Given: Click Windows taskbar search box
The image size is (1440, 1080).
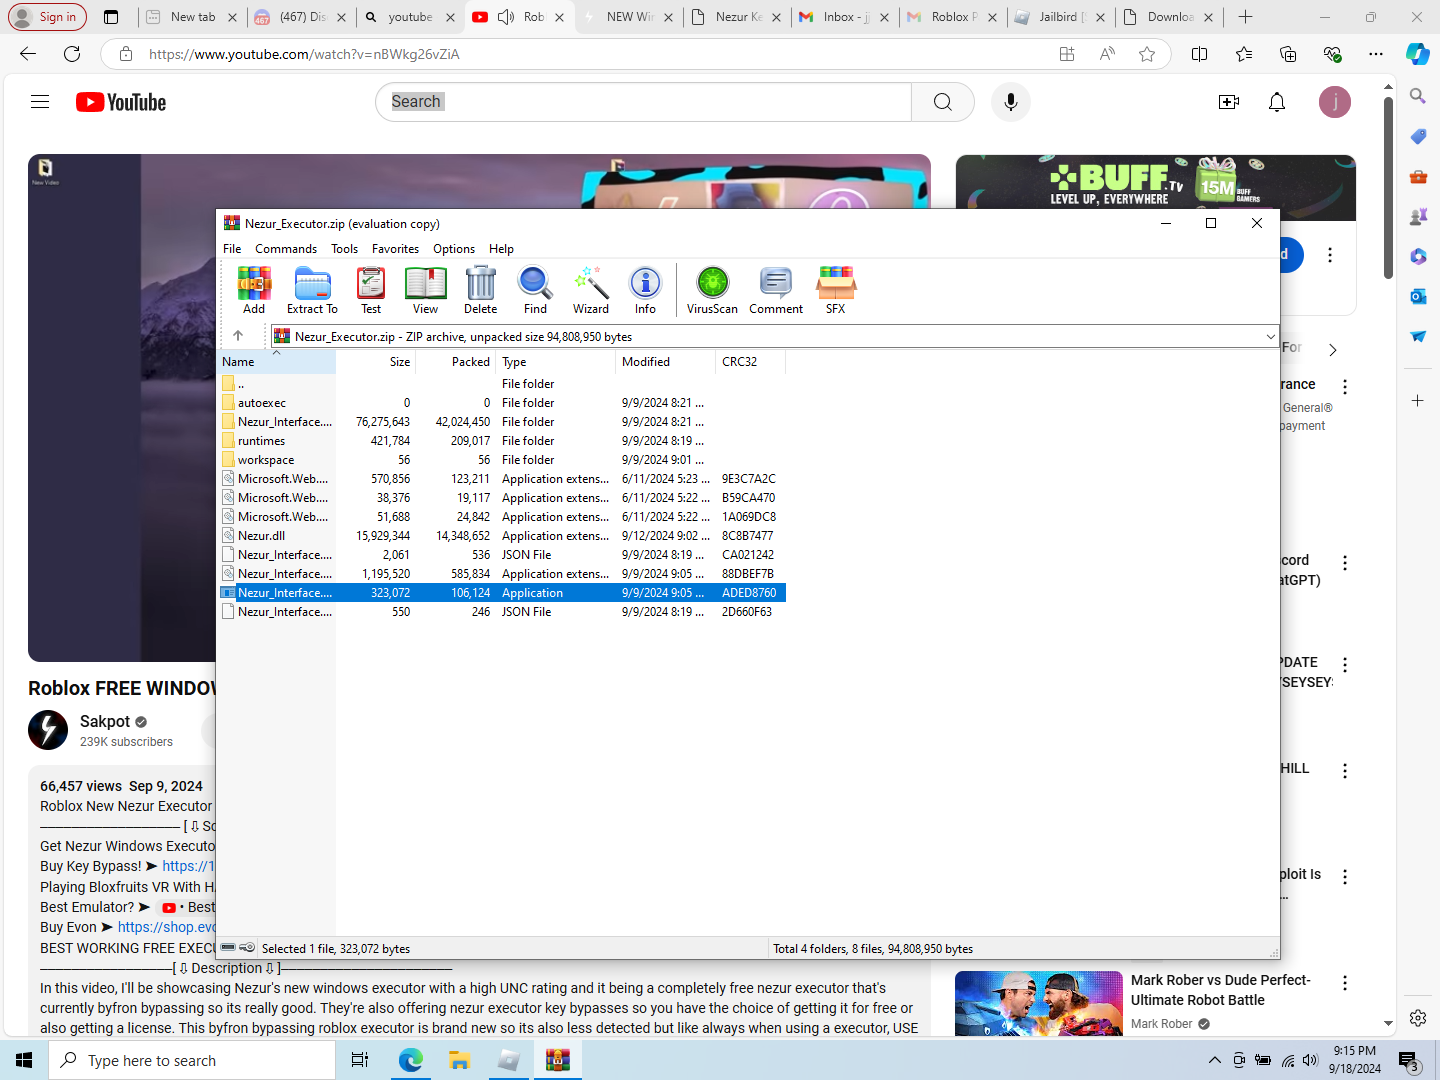Looking at the screenshot, I should pyautogui.click(x=192, y=1060).
